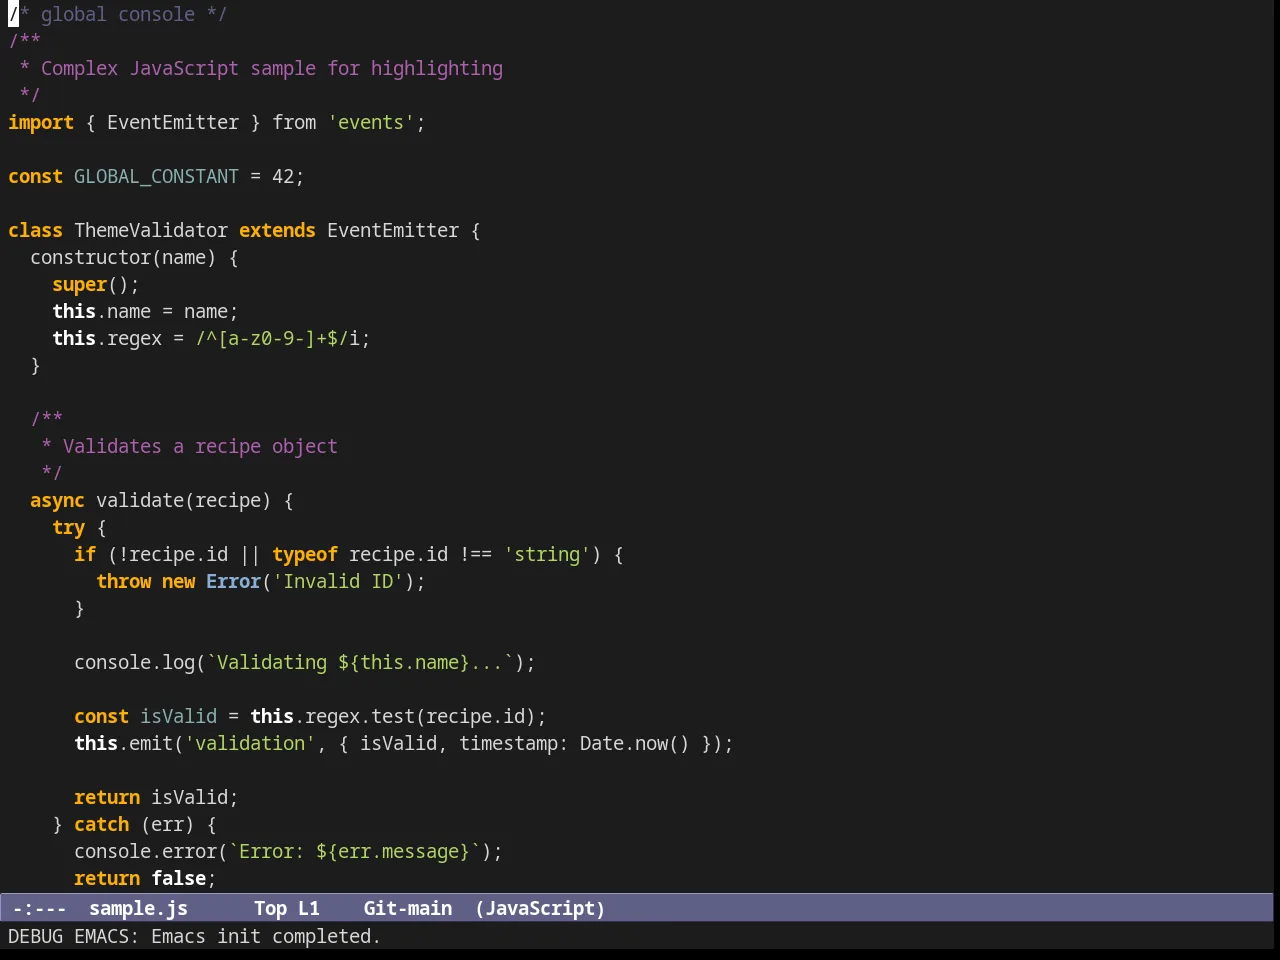Click the 'isValid' variable declaration
1280x960 pixels.
coord(178,716)
